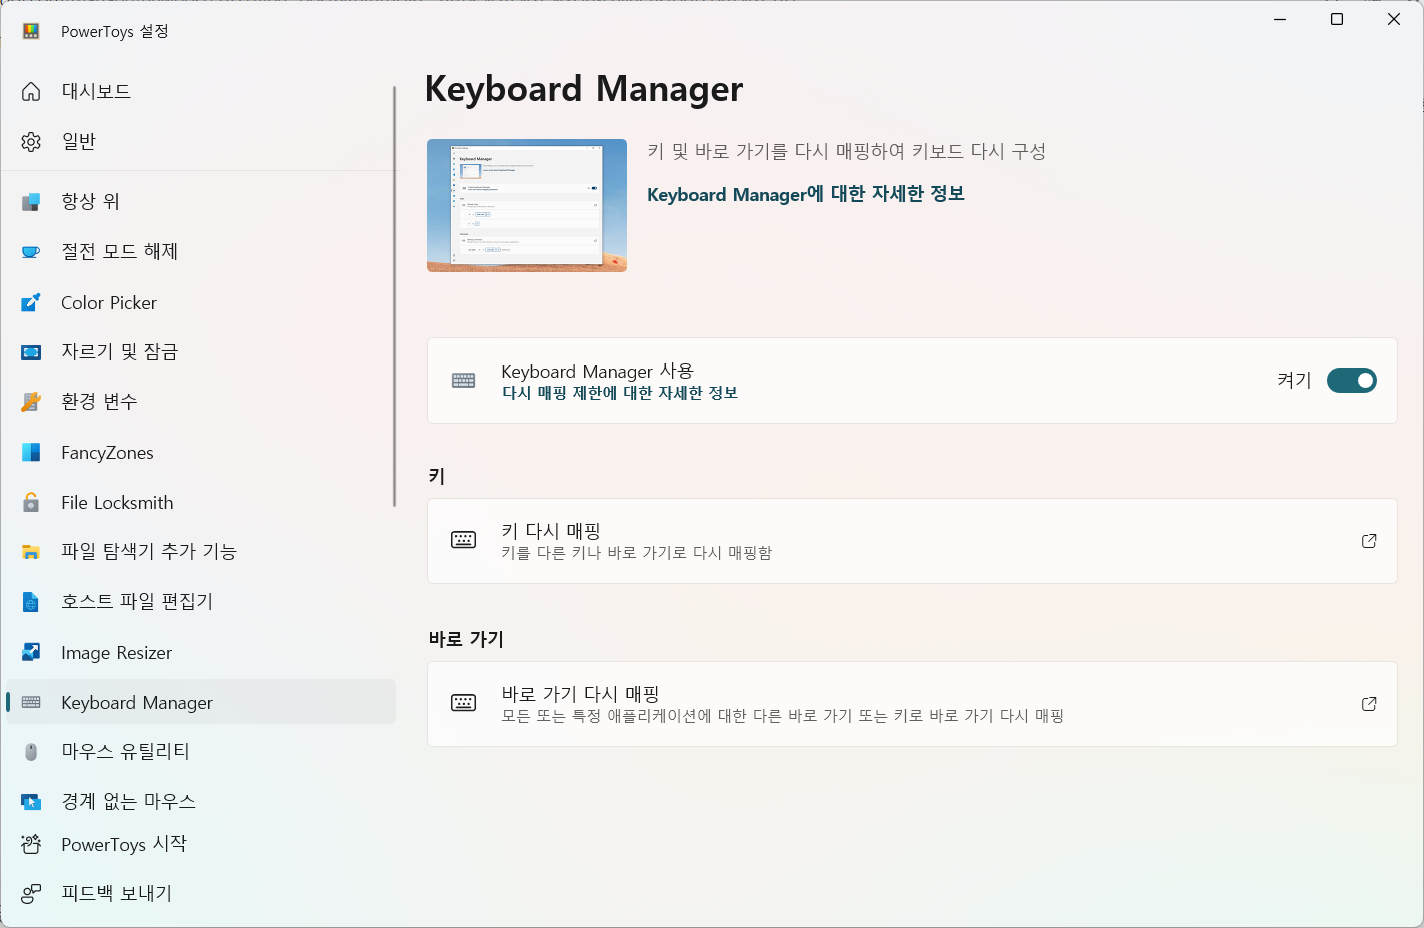Click the 환경 변수 sidebar text
Viewport: 1424px width, 928px height.
99,402
